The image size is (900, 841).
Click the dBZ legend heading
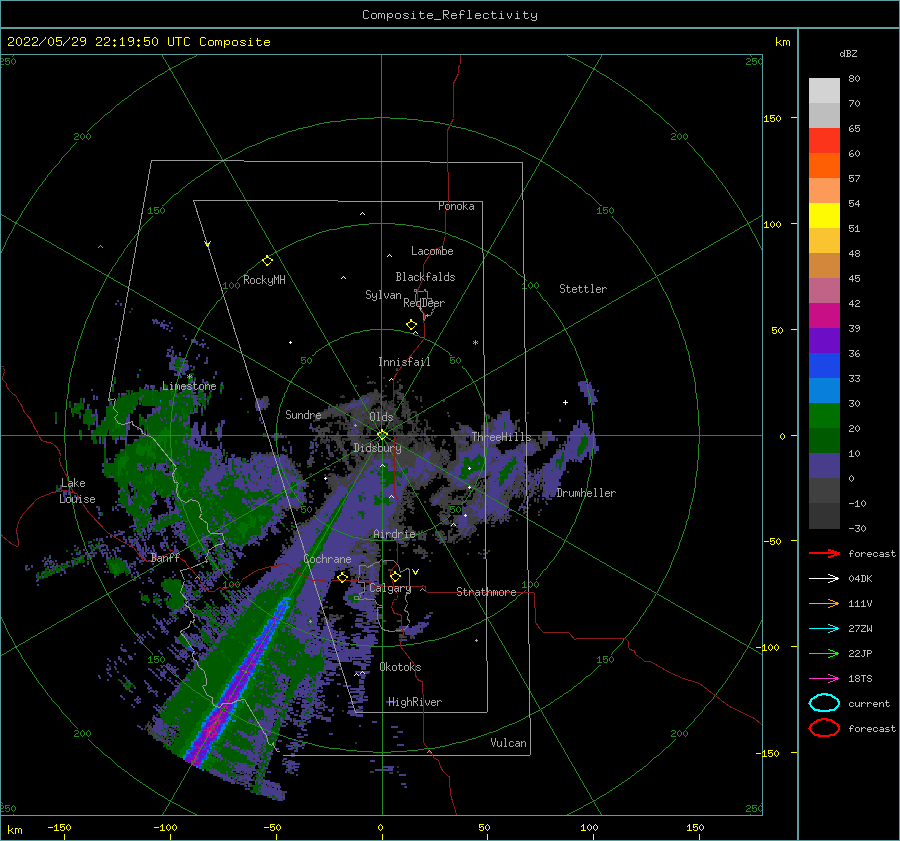(x=848, y=53)
